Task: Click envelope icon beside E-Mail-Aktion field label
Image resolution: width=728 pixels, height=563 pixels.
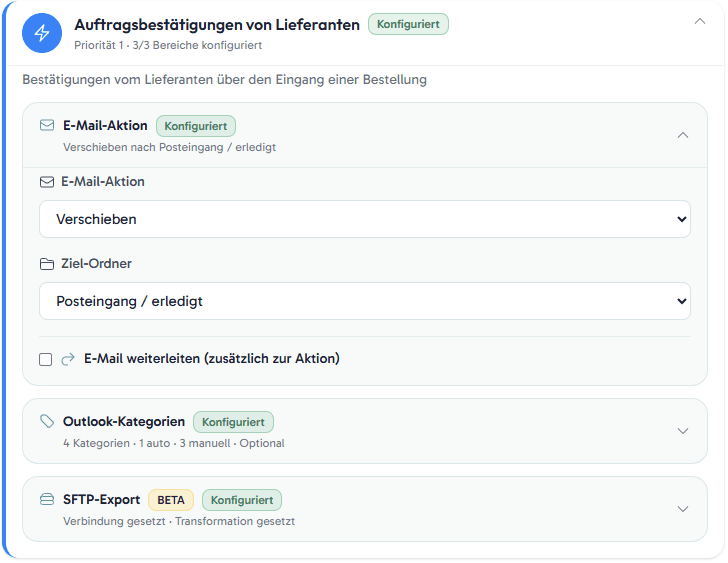Action: point(47,182)
